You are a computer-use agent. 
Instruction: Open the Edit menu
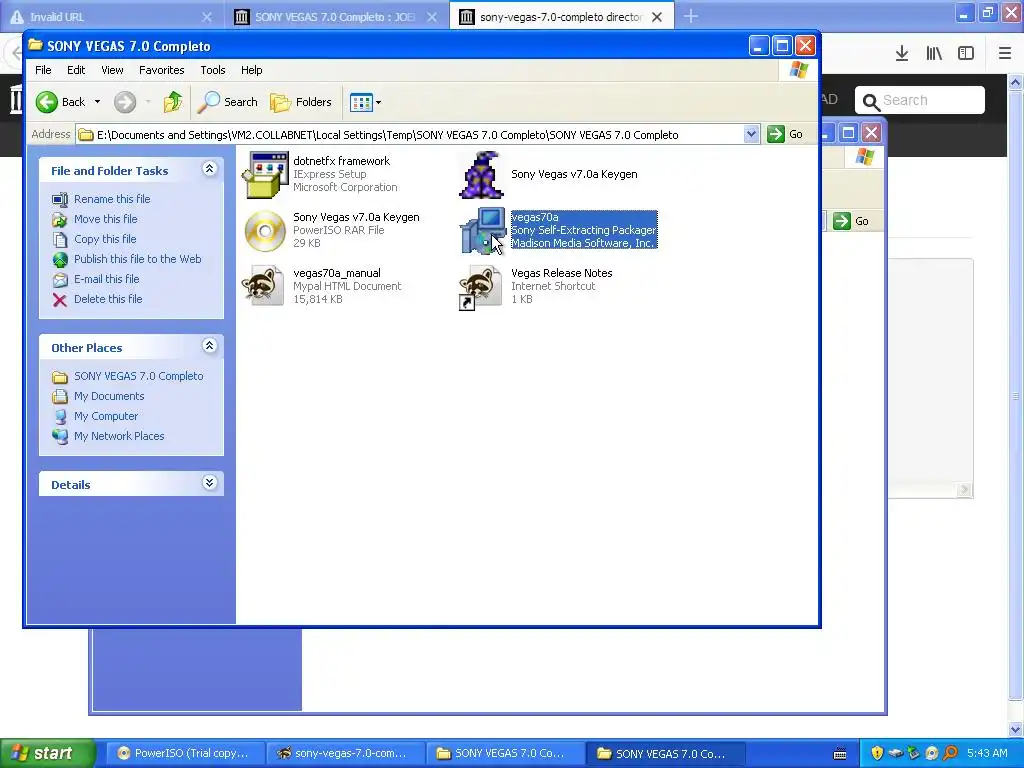pyautogui.click(x=76, y=70)
